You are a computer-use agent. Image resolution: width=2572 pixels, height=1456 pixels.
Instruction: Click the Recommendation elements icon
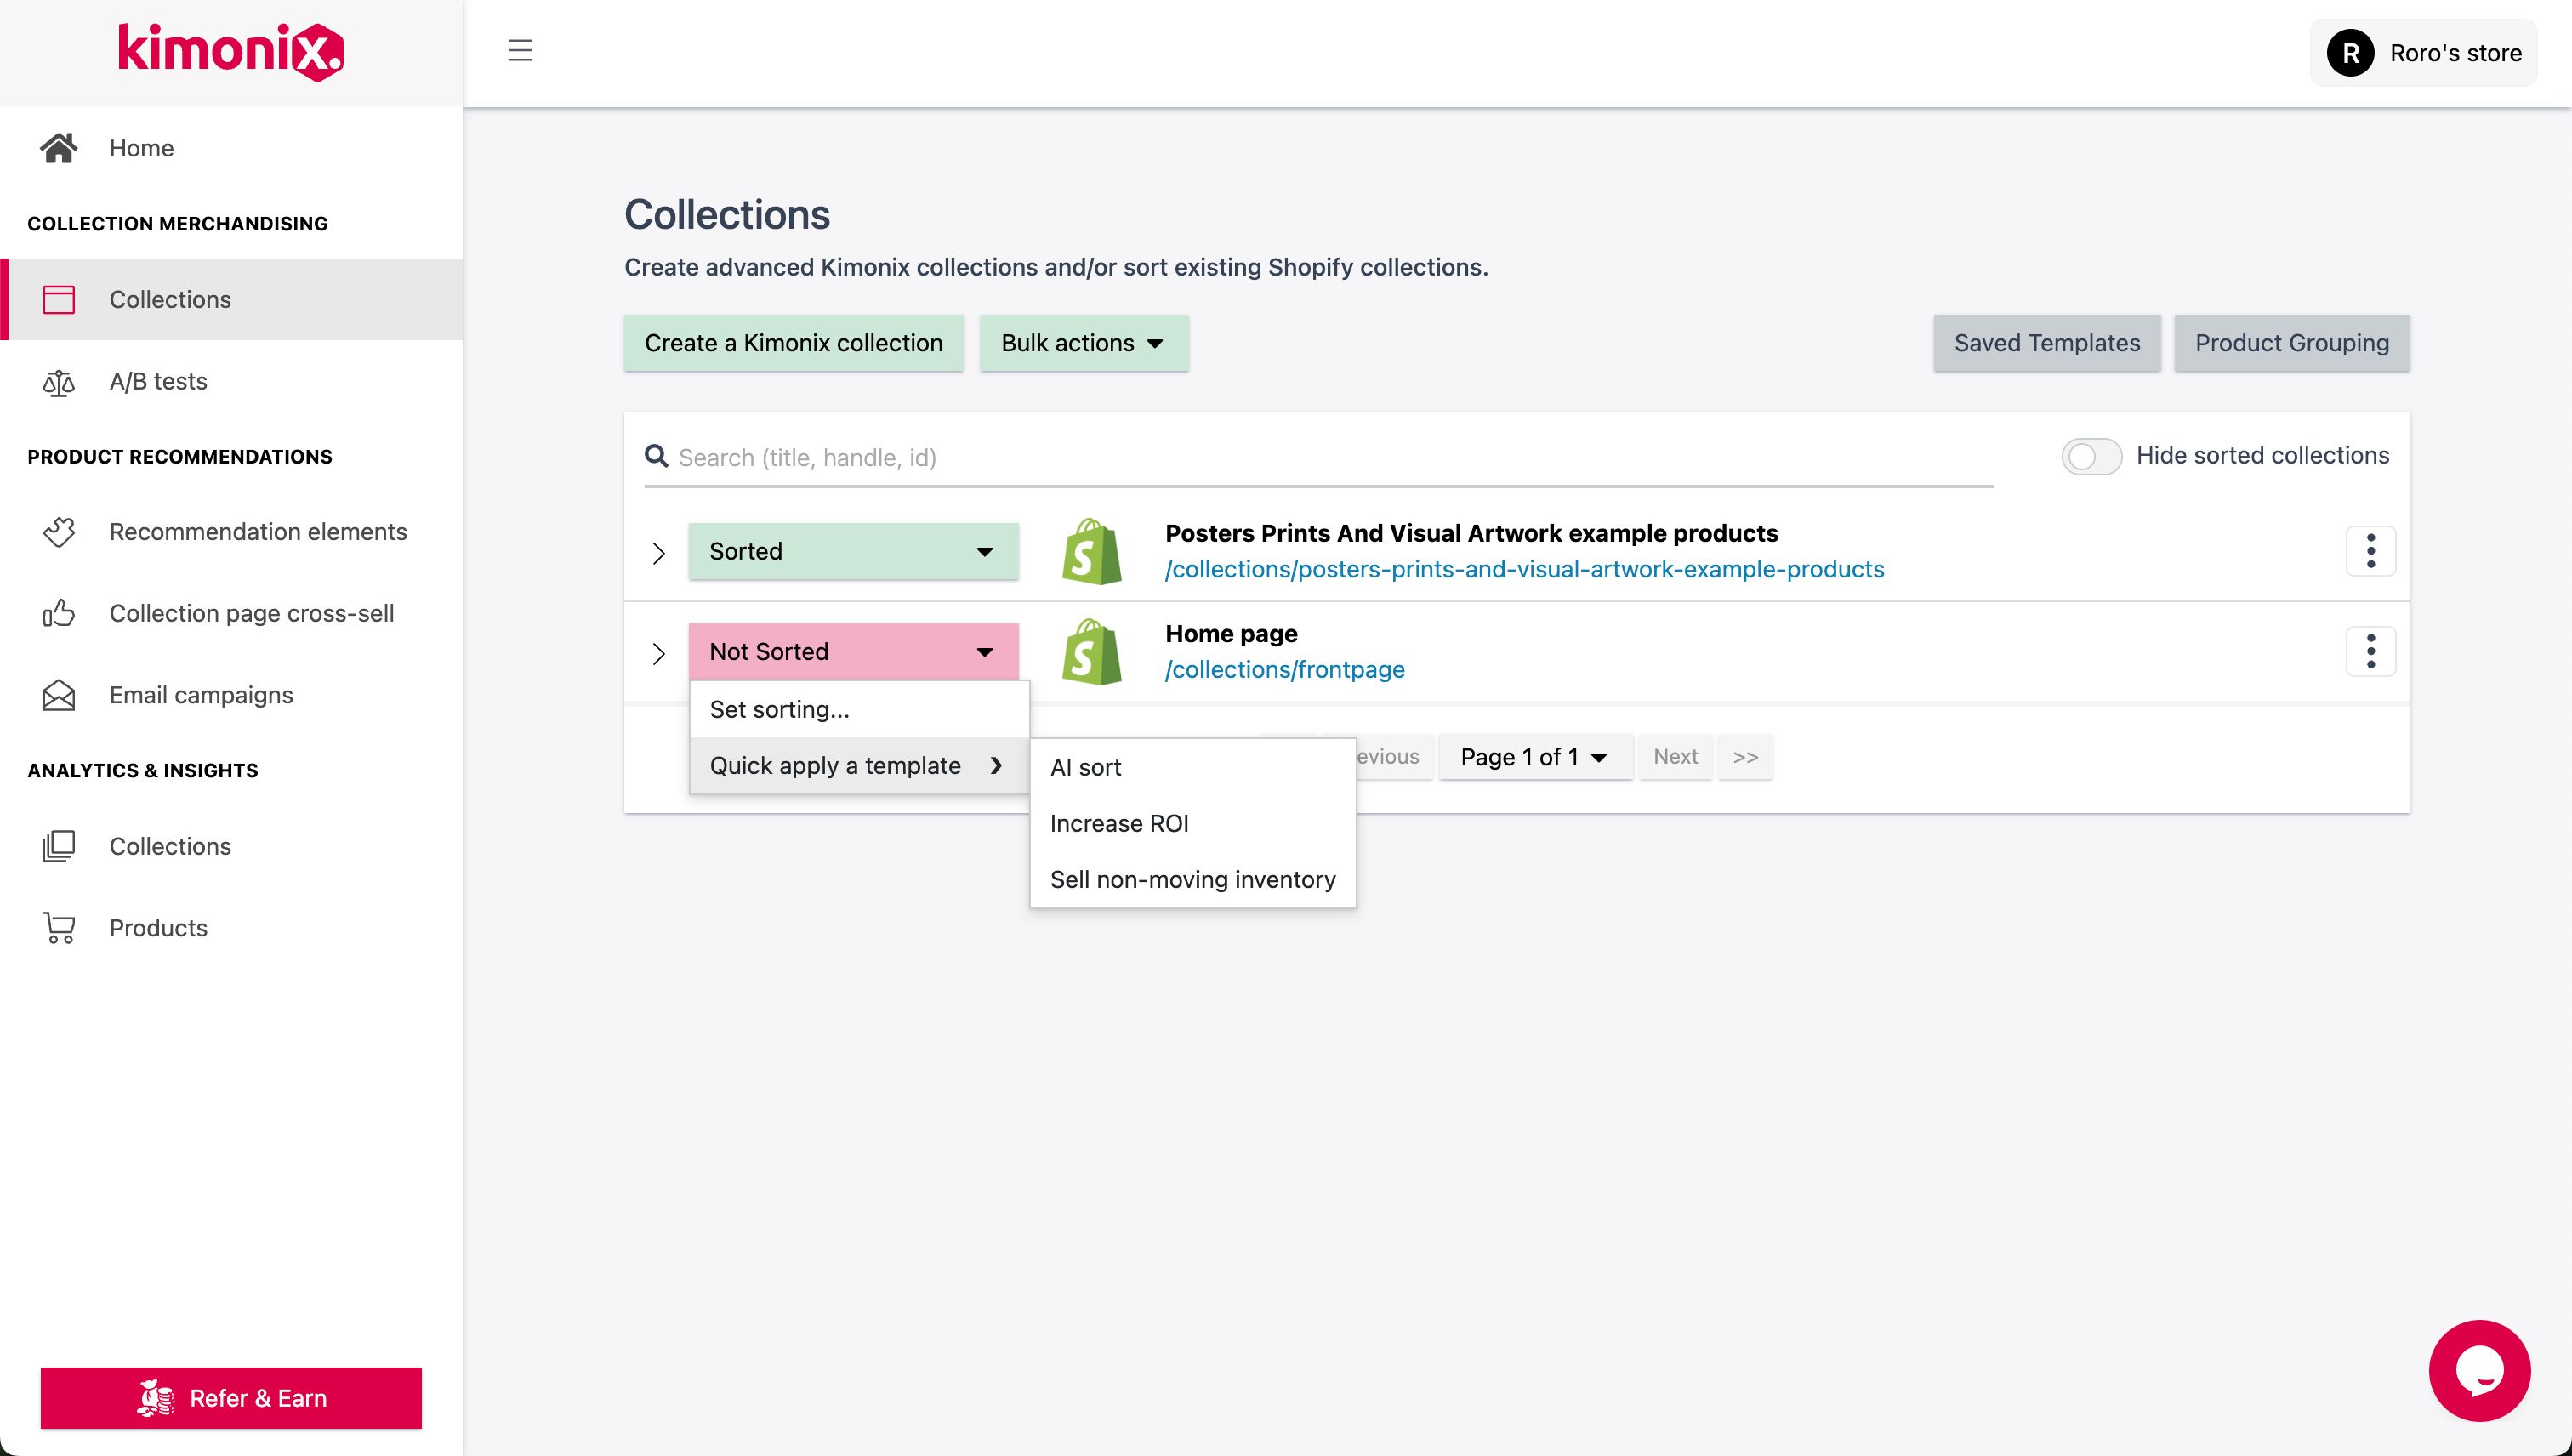[x=58, y=532]
